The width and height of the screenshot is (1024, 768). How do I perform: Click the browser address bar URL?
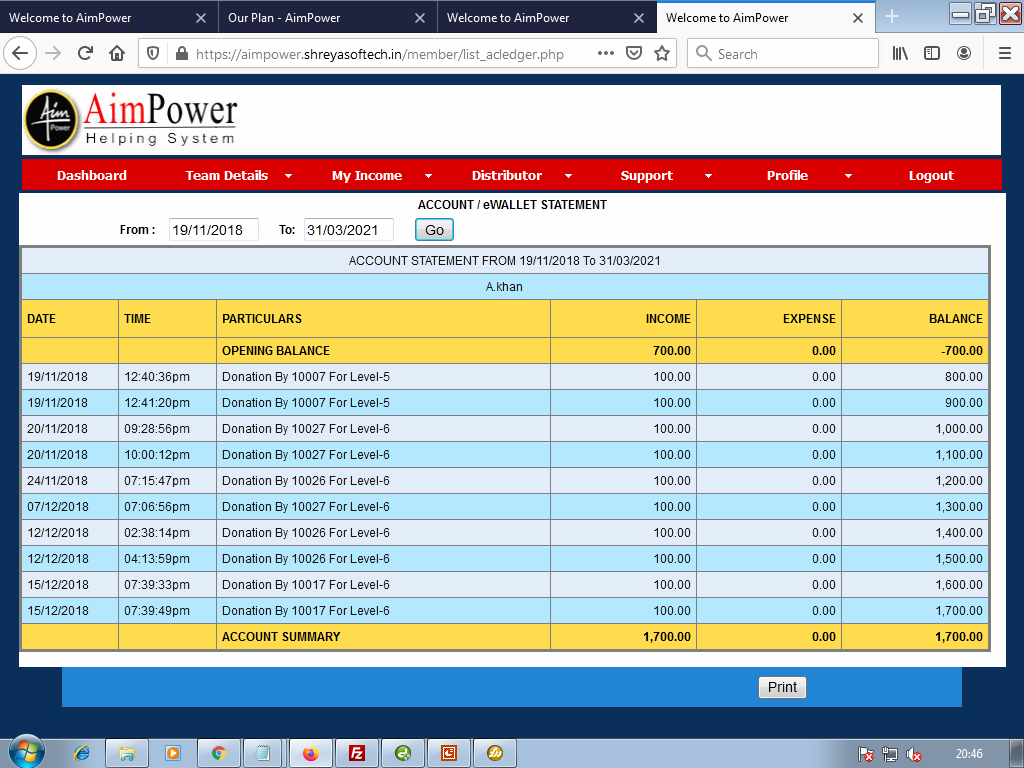380,54
